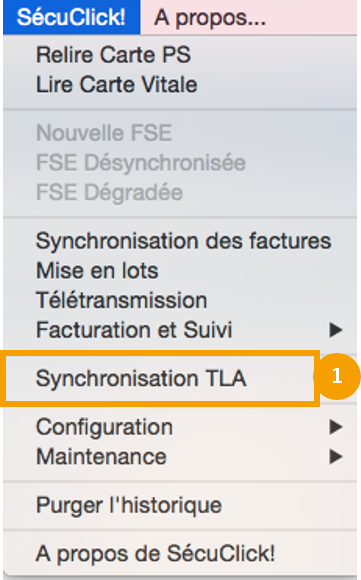
Task: Click the orange number 1 badge
Action: [x=337, y=376]
